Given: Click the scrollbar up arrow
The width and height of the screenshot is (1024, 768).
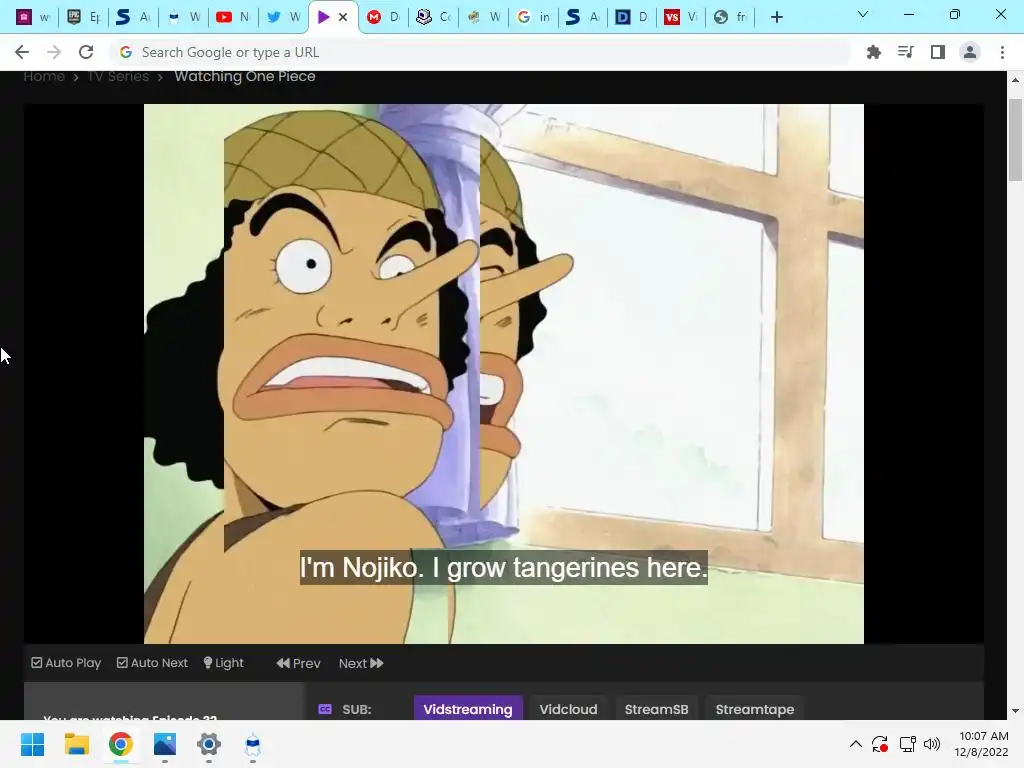Looking at the screenshot, I should [1015, 80].
